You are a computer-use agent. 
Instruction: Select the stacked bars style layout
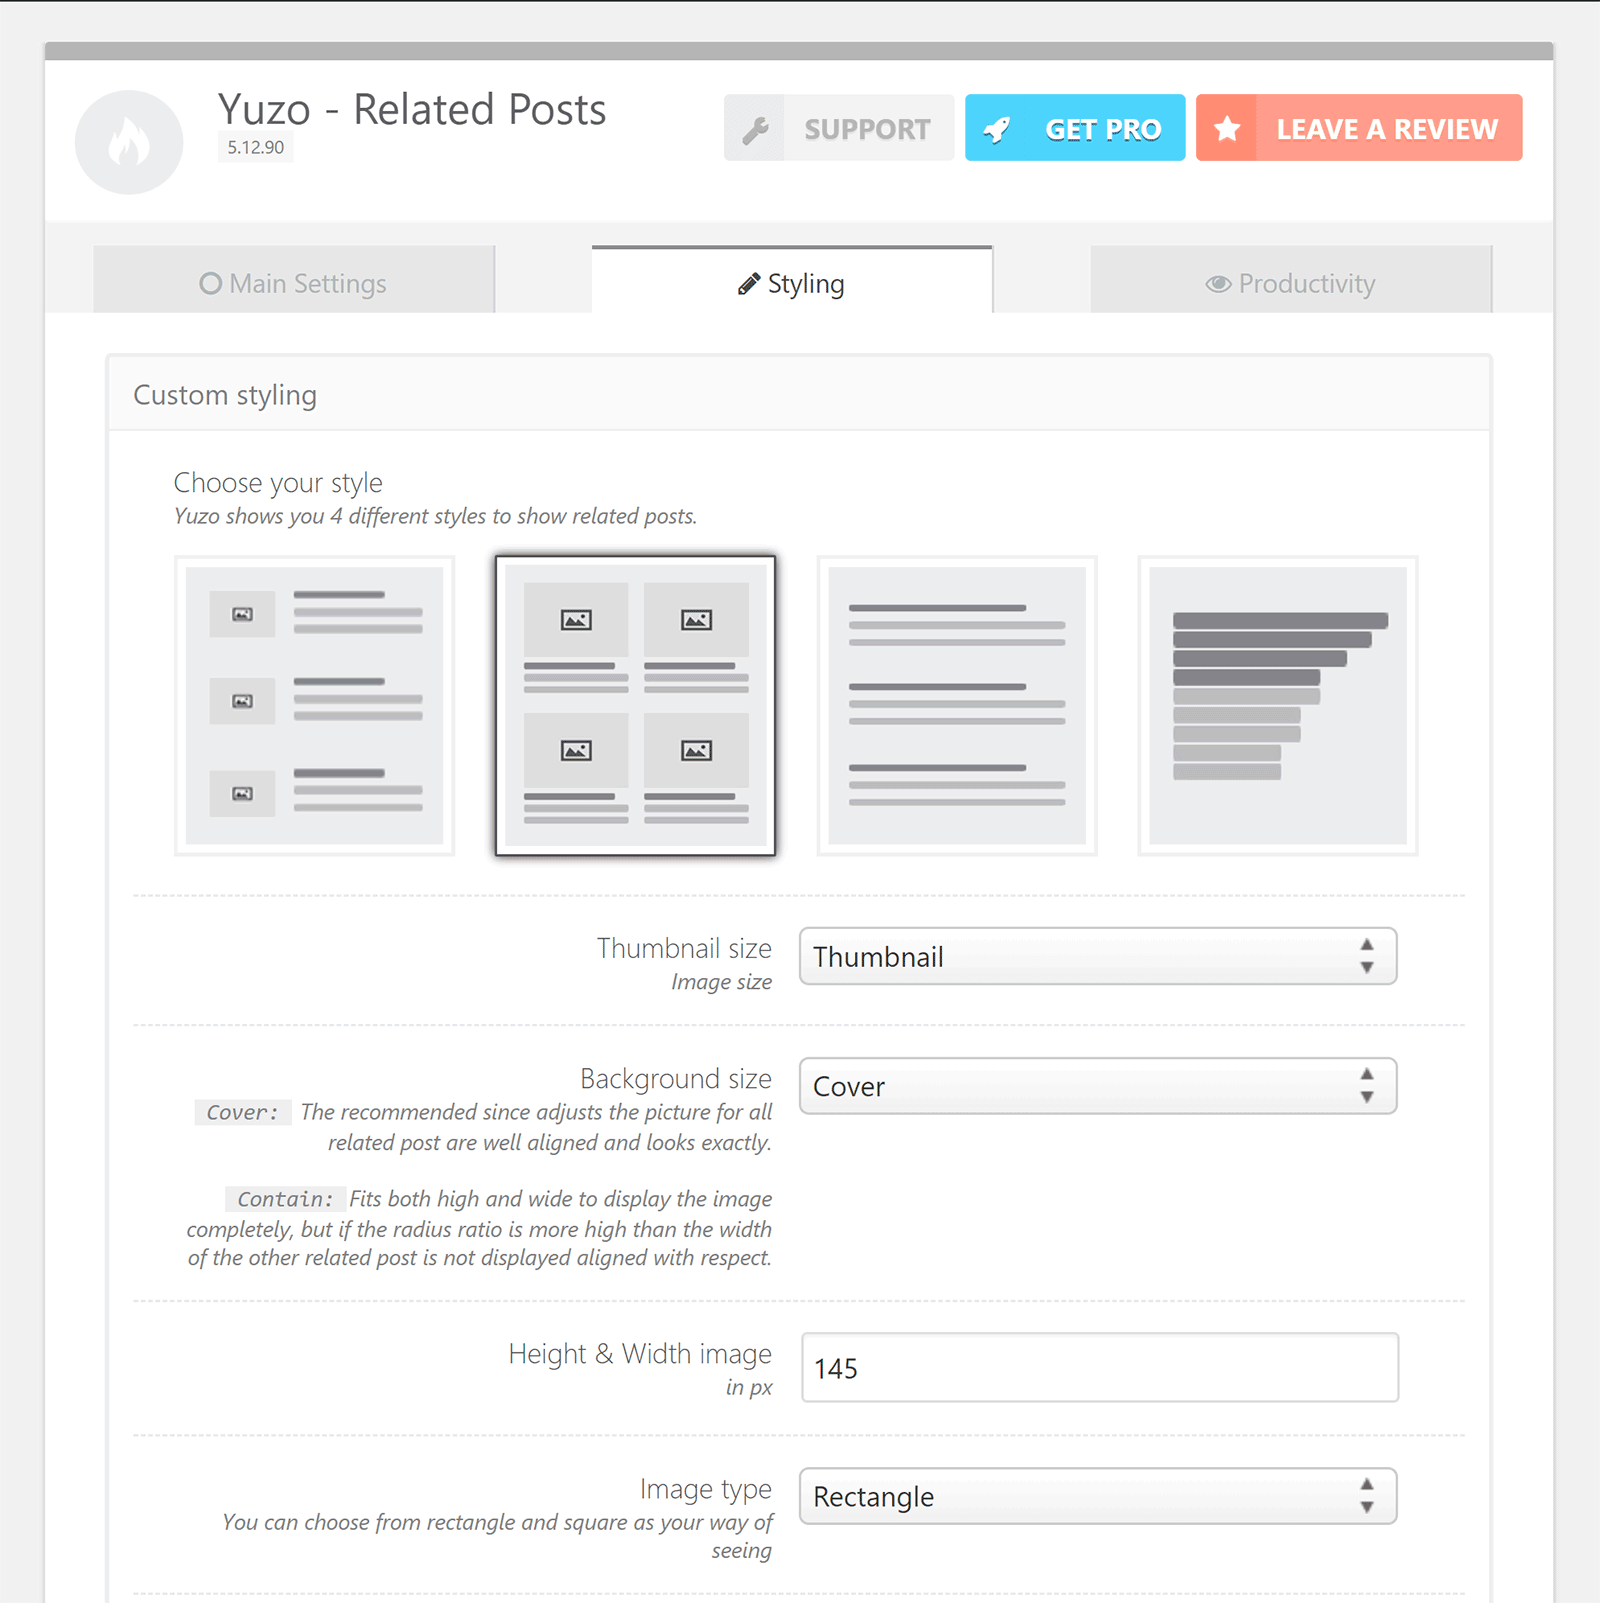(x=1278, y=706)
